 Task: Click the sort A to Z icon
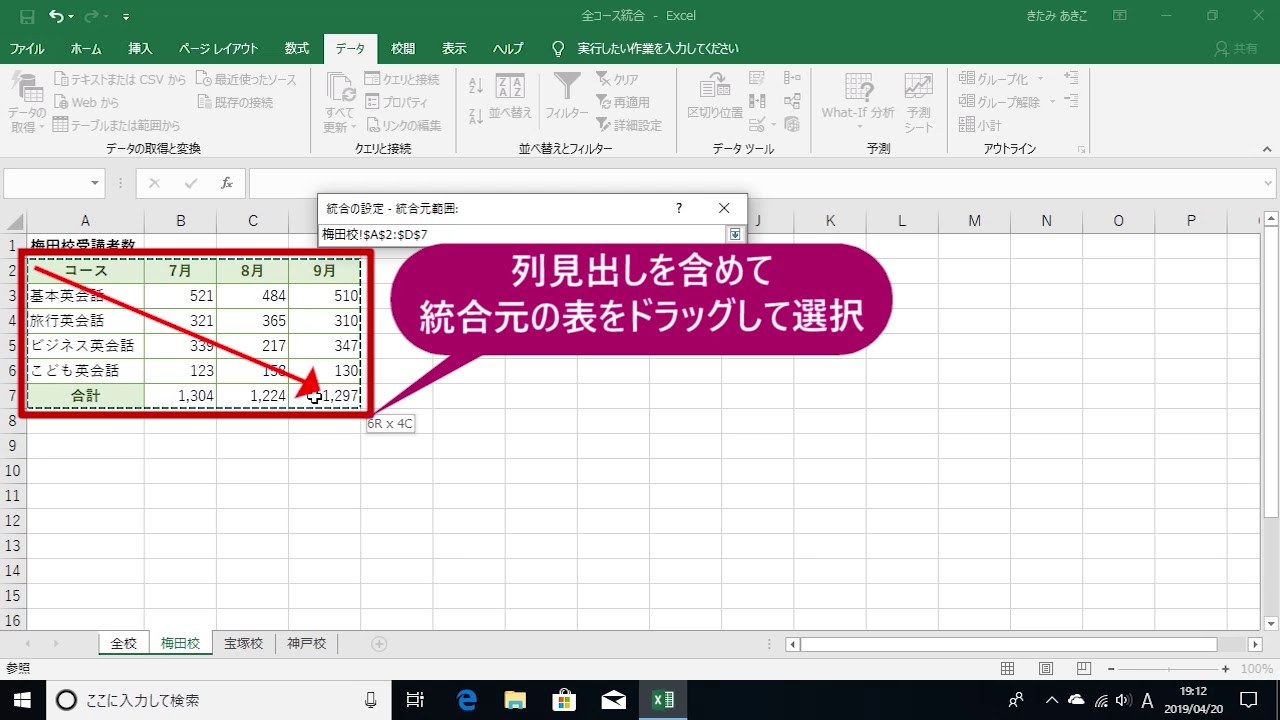[x=475, y=87]
